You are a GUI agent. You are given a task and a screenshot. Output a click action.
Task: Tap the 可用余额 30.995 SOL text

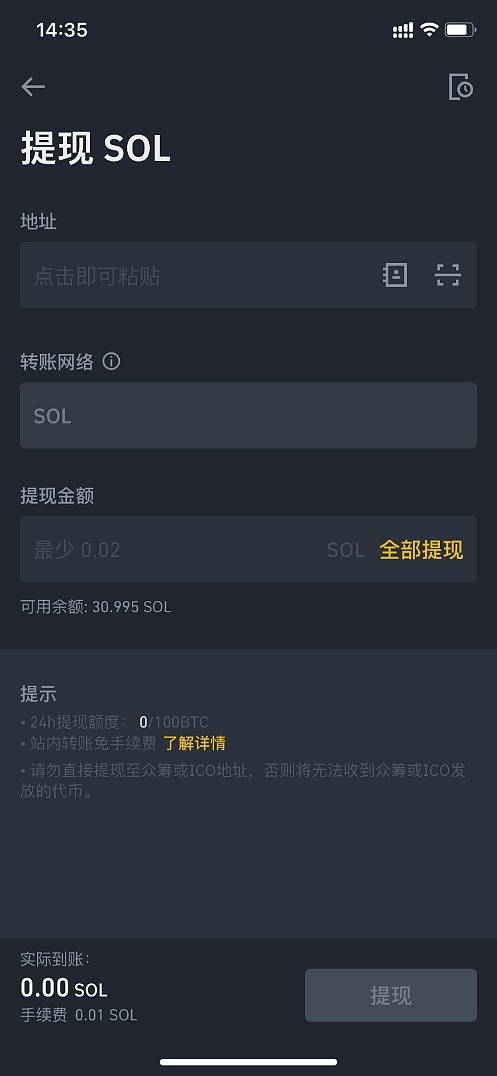pyautogui.click(x=95, y=607)
